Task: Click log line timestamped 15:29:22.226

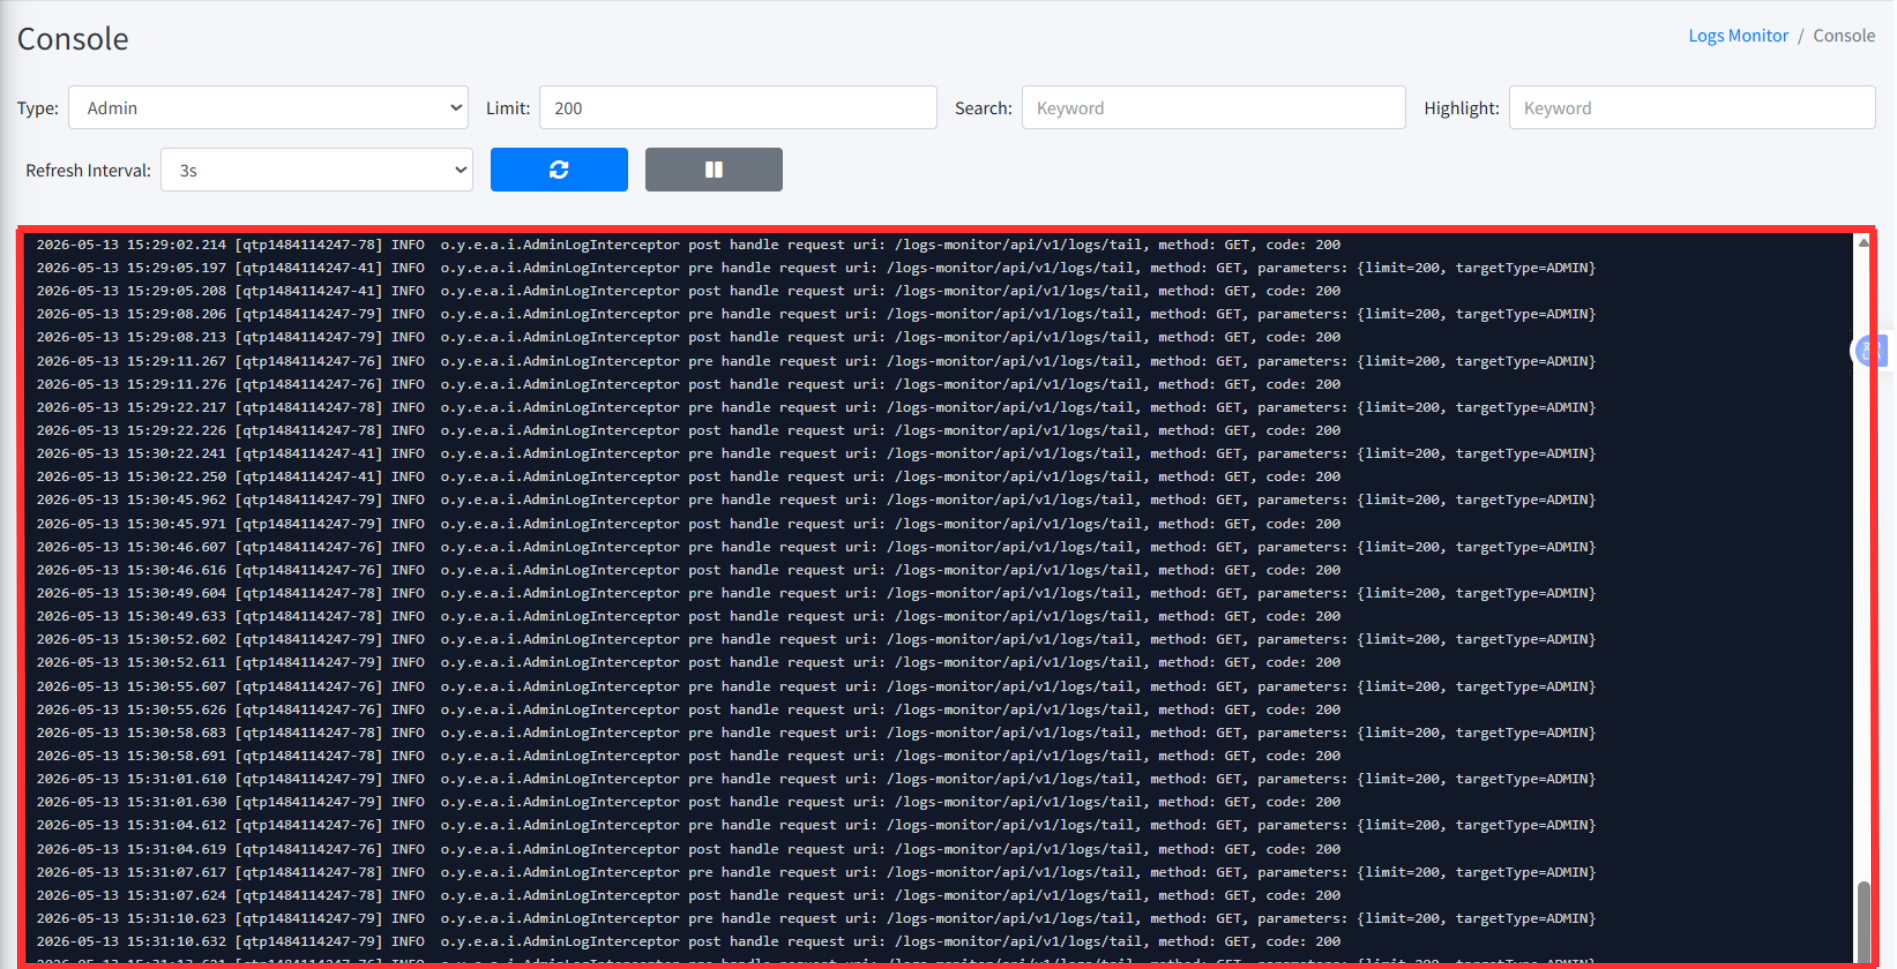Action: [x=689, y=431]
